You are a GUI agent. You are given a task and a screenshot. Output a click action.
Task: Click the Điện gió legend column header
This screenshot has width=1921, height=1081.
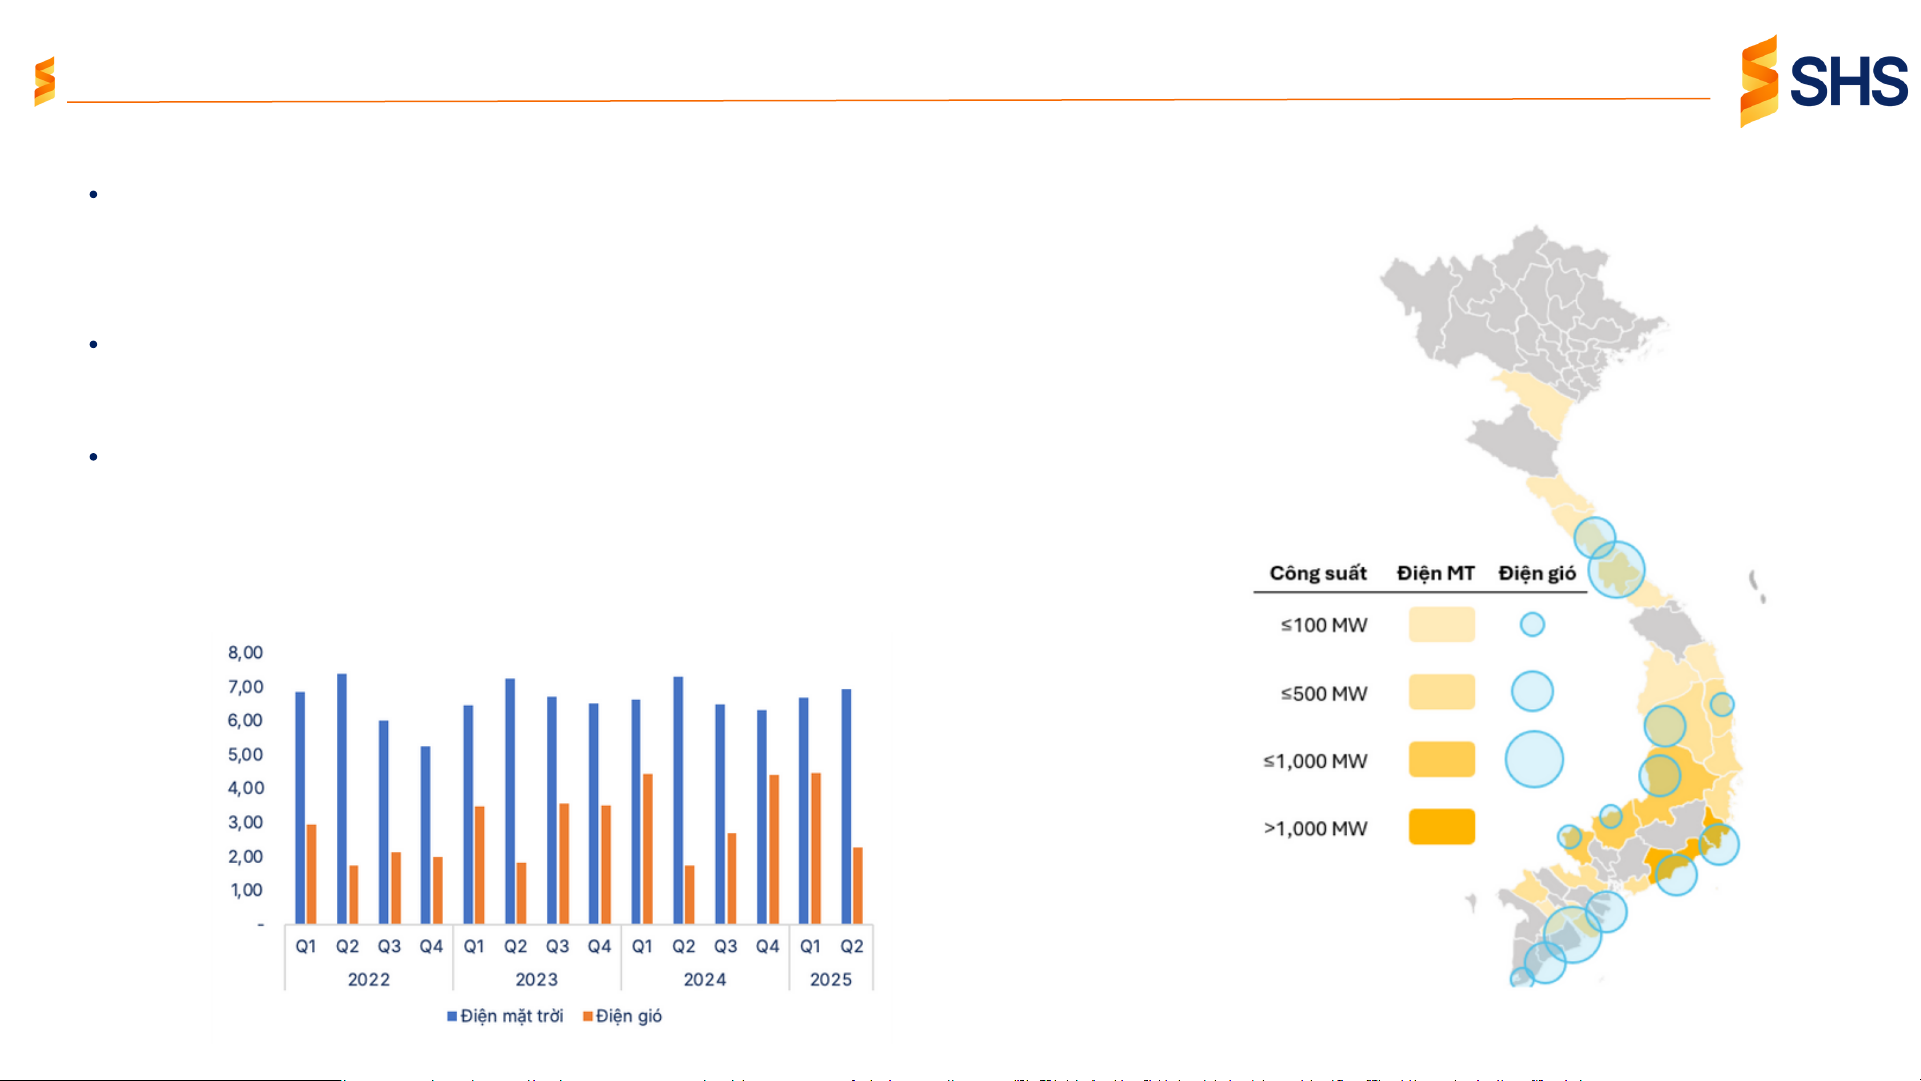(1536, 573)
